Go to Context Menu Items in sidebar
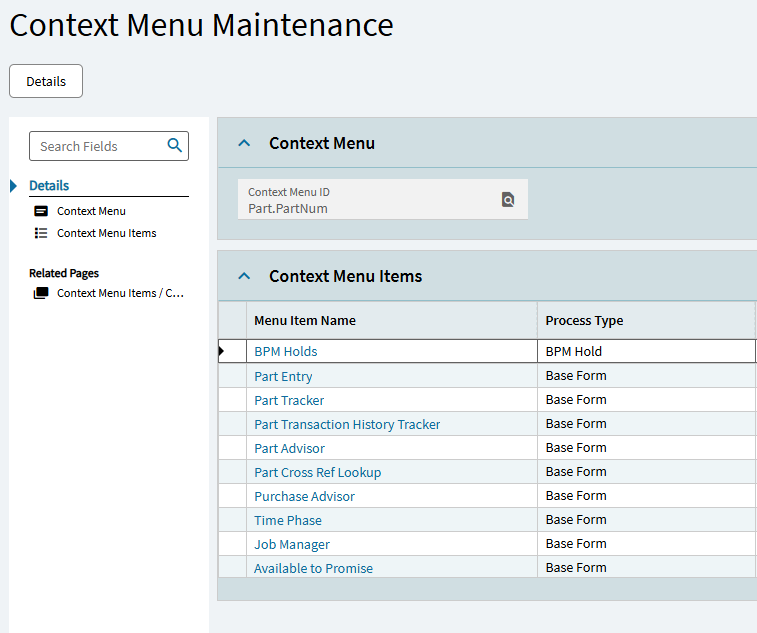 coord(107,233)
